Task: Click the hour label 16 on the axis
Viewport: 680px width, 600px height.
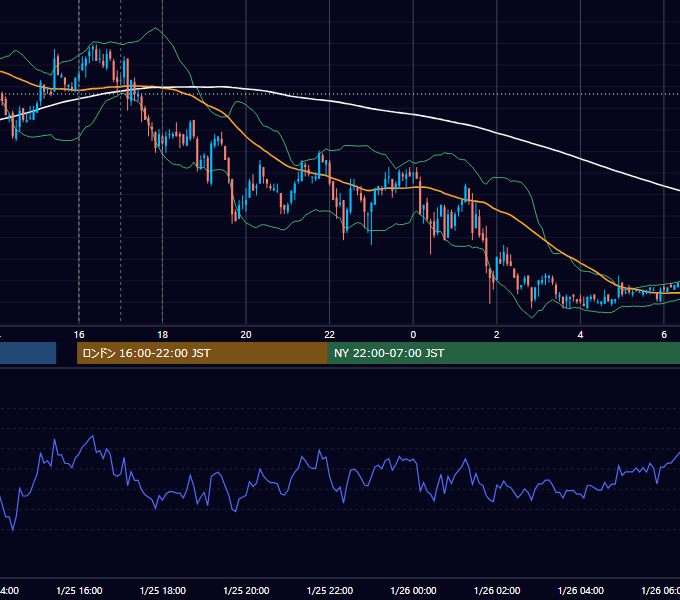Action: (x=79, y=335)
